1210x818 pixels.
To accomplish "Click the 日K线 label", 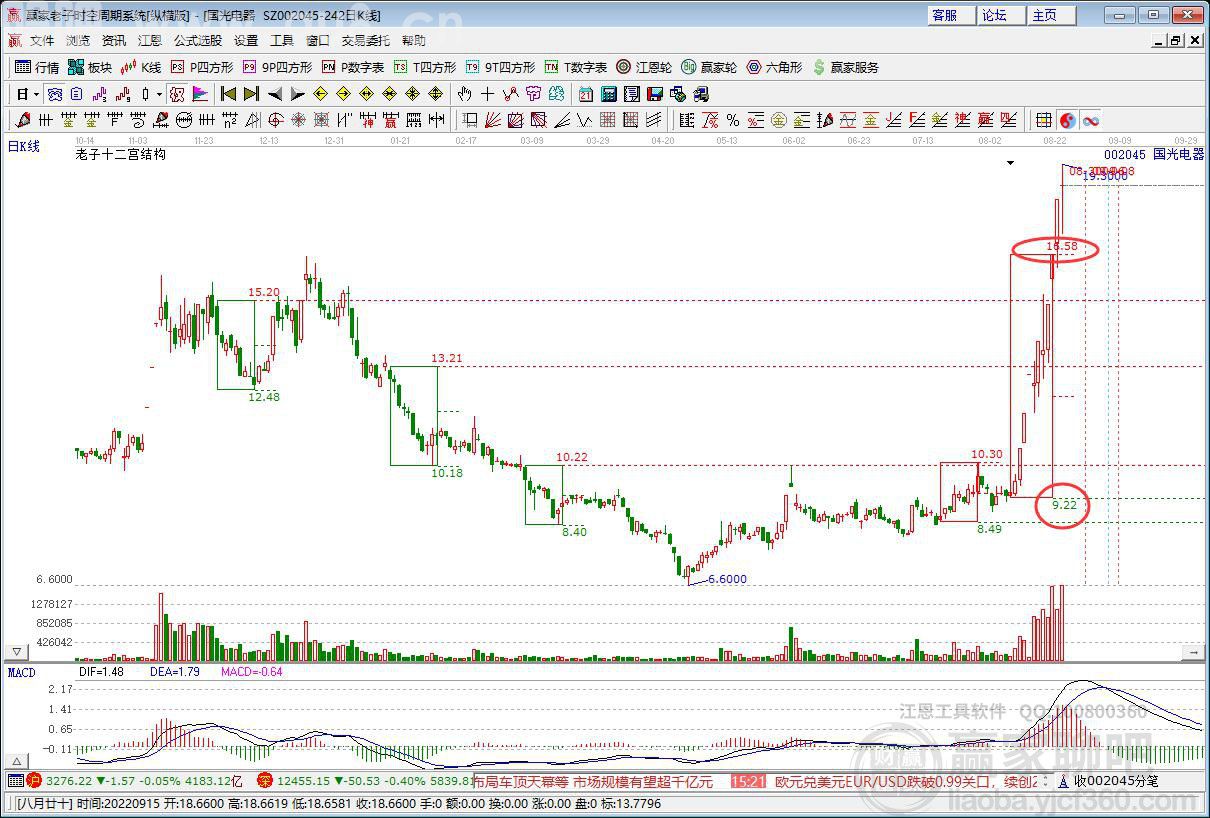I will point(24,147).
